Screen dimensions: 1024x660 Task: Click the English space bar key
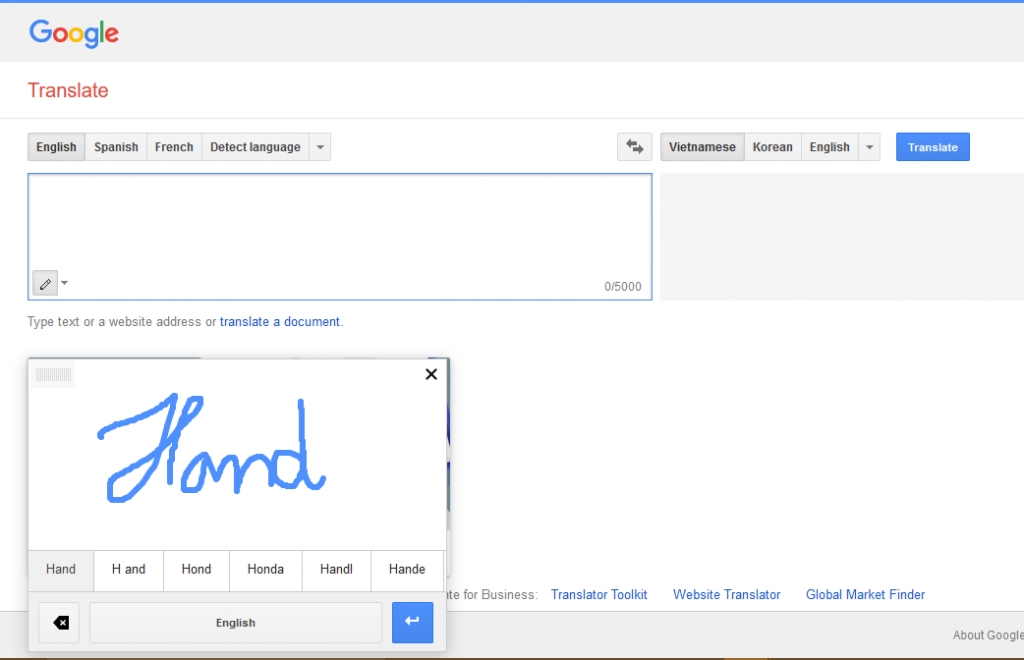click(236, 623)
